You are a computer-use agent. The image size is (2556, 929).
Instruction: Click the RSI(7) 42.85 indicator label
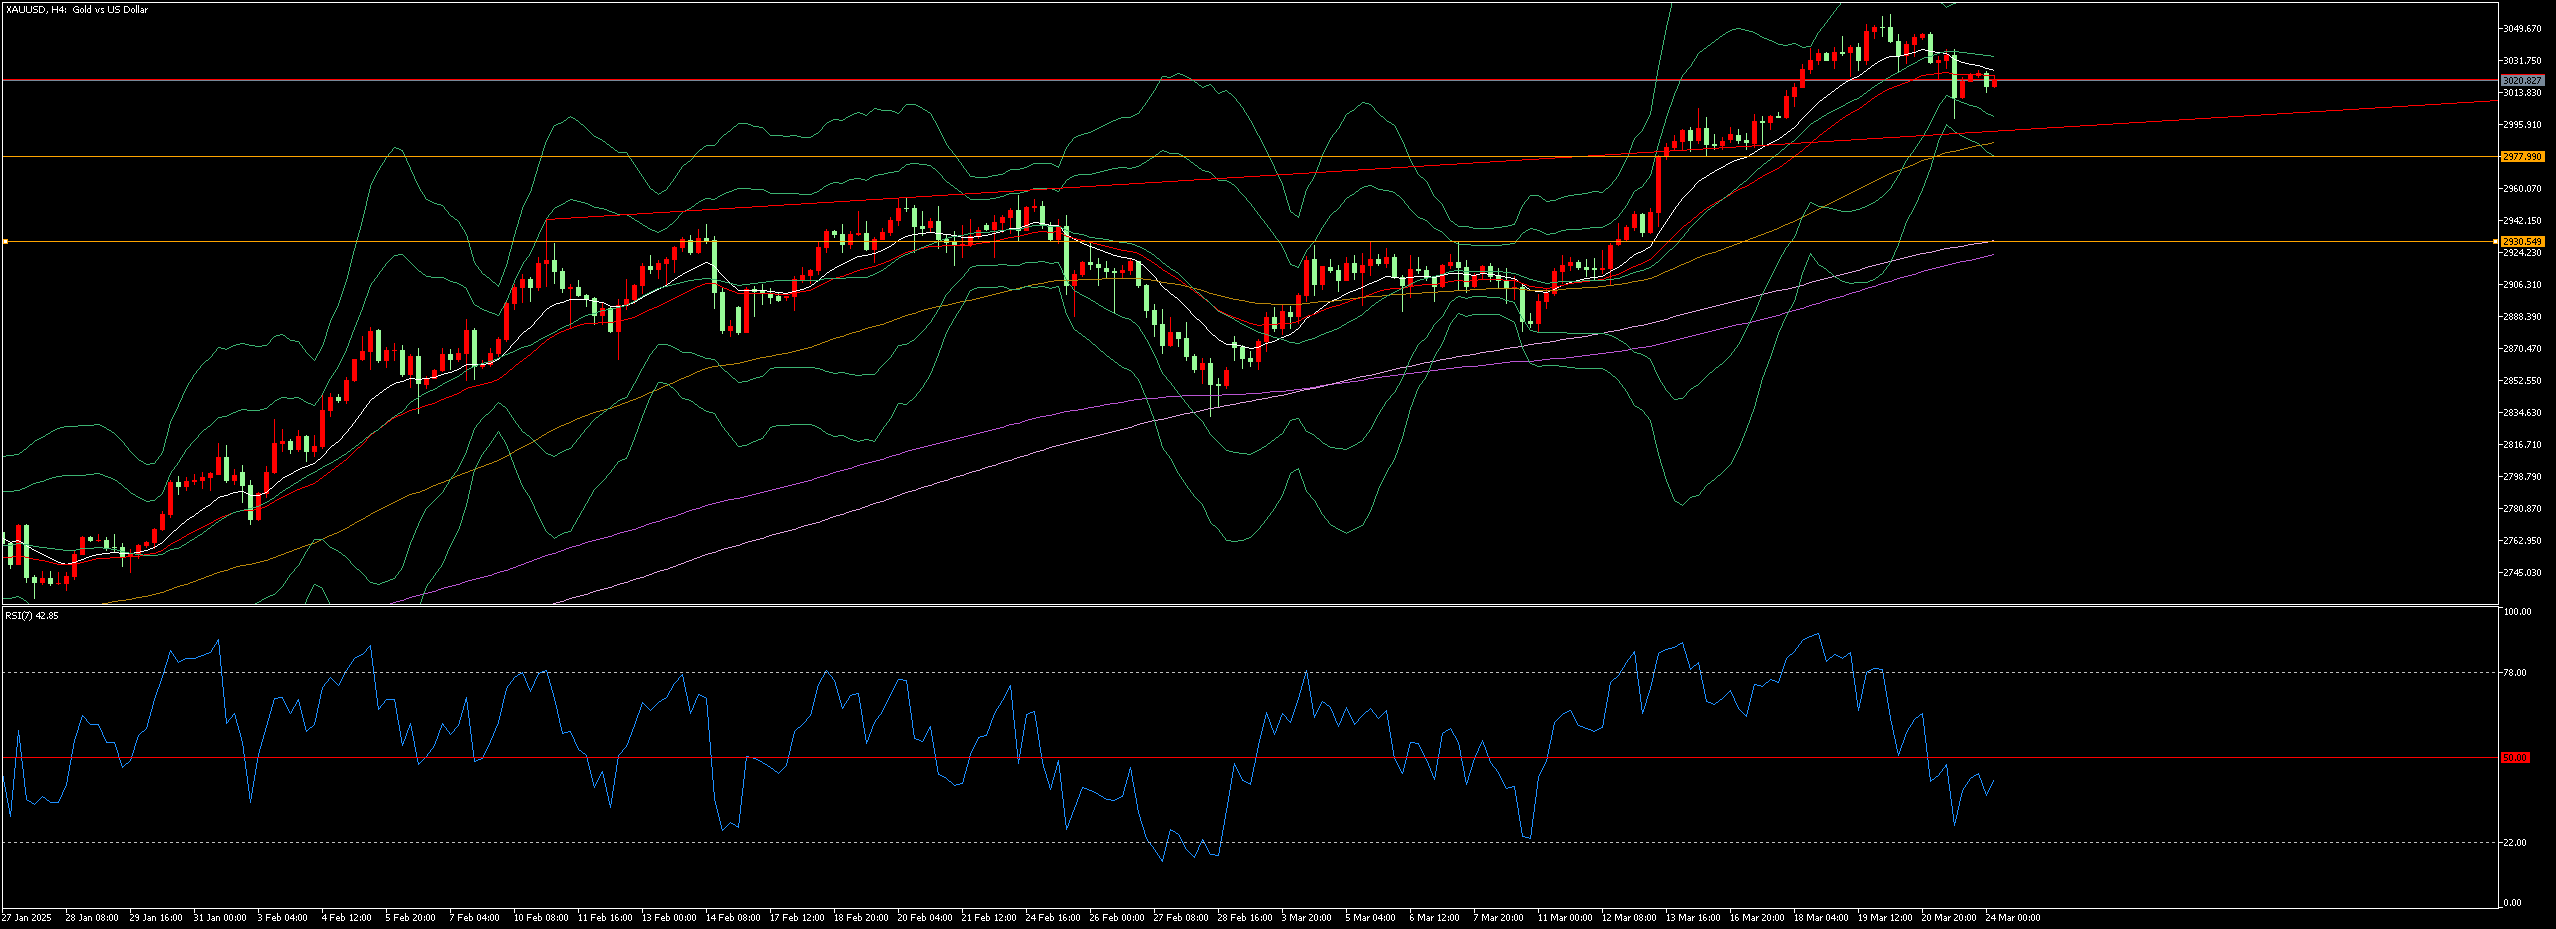click(32, 616)
